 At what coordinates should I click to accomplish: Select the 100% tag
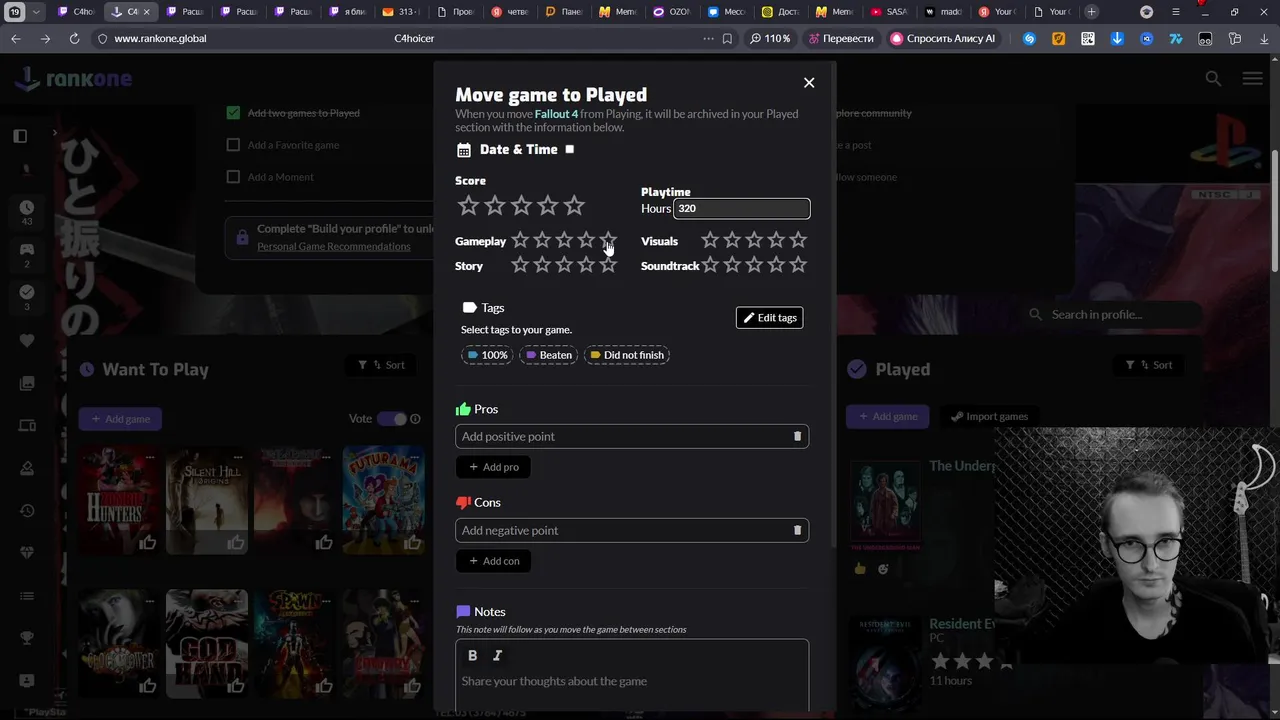[x=487, y=355]
